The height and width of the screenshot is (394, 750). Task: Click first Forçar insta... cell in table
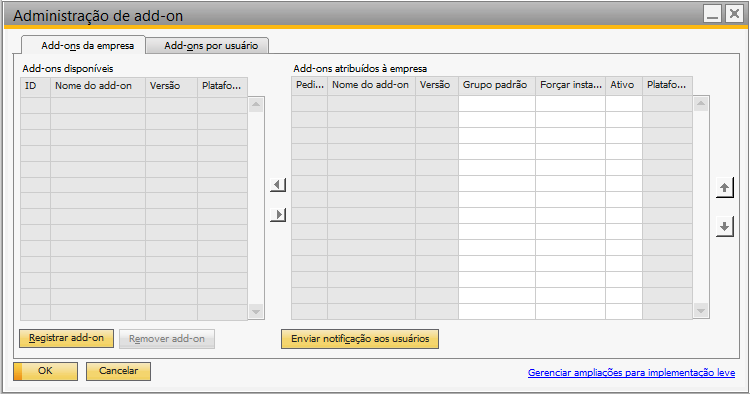click(x=570, y=103)
